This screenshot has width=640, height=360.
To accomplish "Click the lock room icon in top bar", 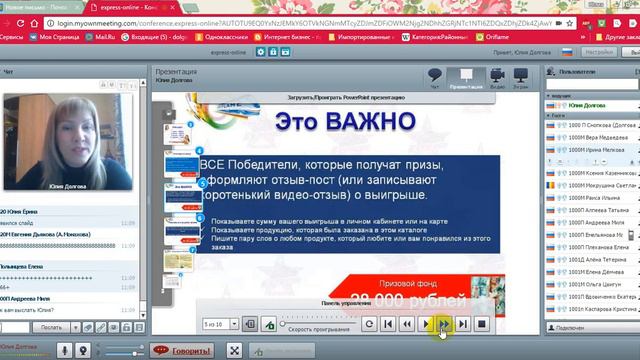I will (x=273, y=52).
